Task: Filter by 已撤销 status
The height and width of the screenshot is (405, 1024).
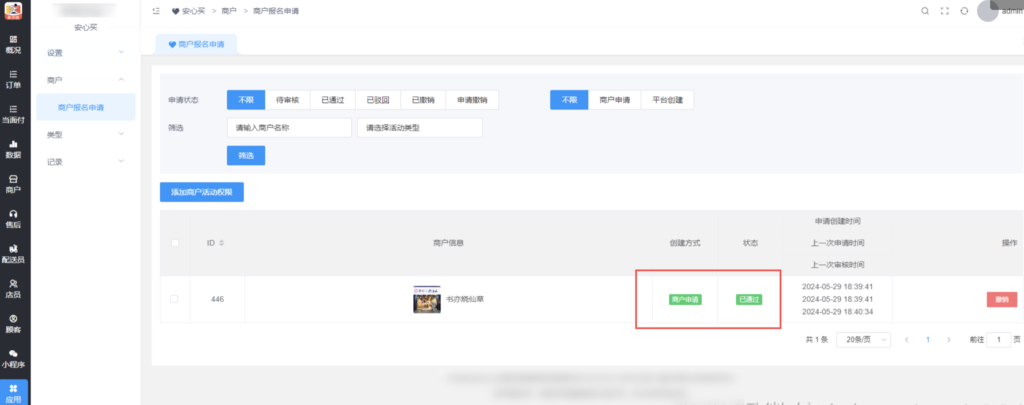Action: click(x=423, y=100)
